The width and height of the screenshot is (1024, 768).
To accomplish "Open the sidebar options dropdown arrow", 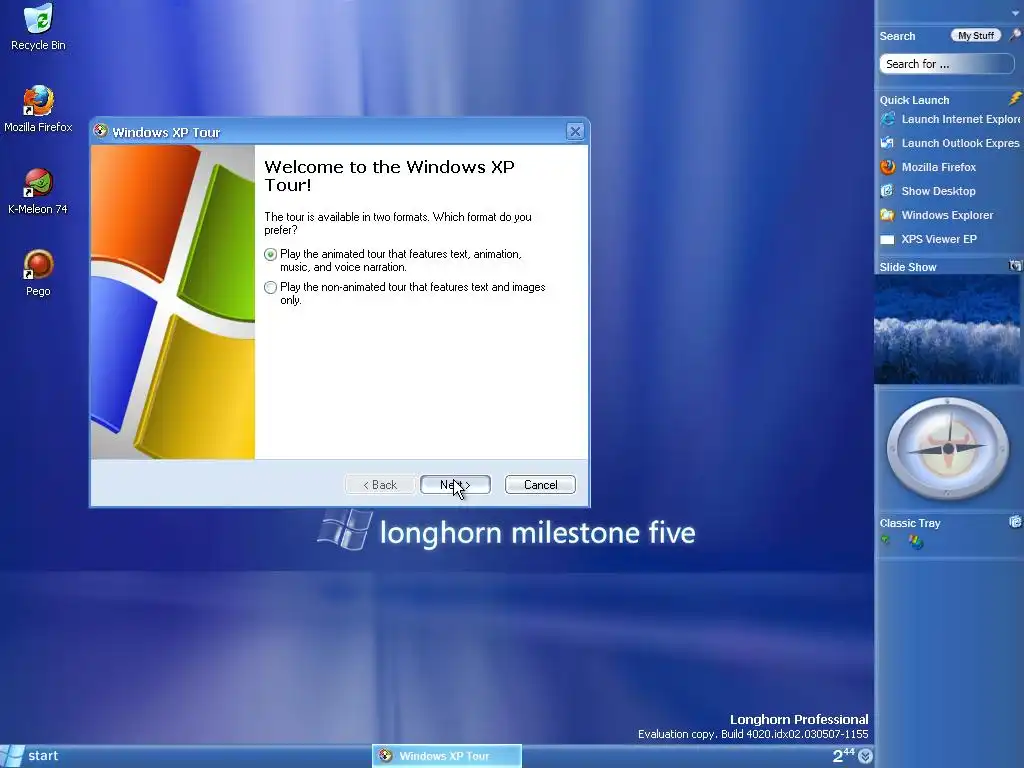I will 1016,14.
